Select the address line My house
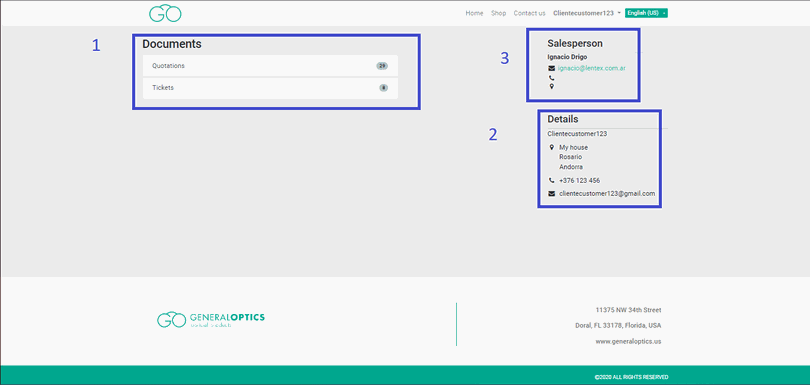The image size is (810, 385). 573,147
